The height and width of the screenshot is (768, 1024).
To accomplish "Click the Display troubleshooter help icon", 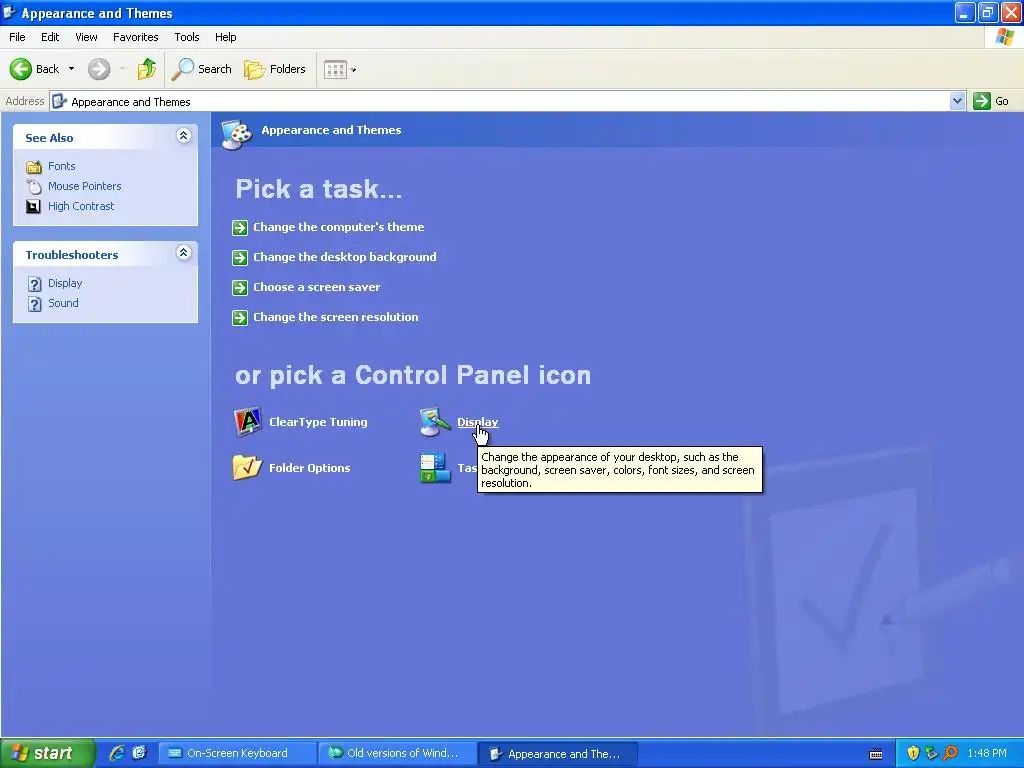I will pos(35,284).
